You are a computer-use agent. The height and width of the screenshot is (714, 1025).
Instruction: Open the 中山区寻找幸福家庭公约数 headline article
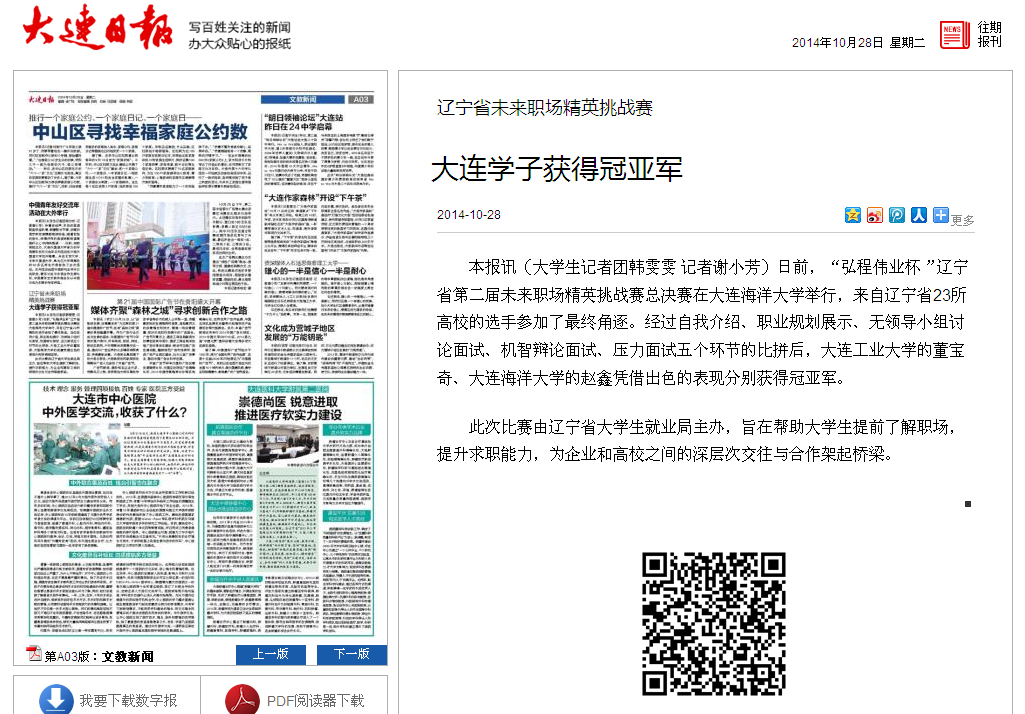(140, 132)
